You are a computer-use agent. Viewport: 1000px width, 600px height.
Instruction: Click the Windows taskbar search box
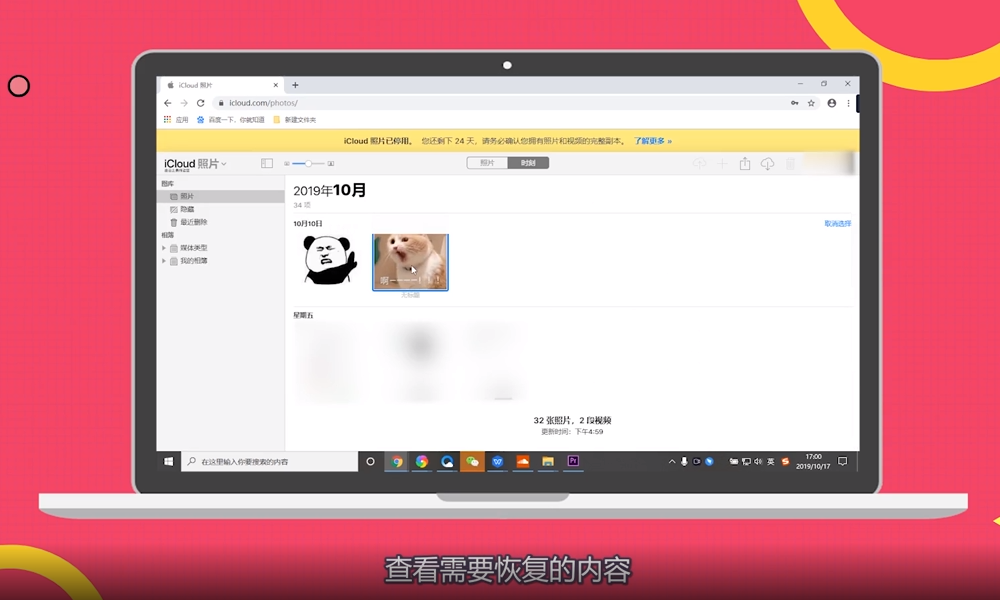coord(270,461)
